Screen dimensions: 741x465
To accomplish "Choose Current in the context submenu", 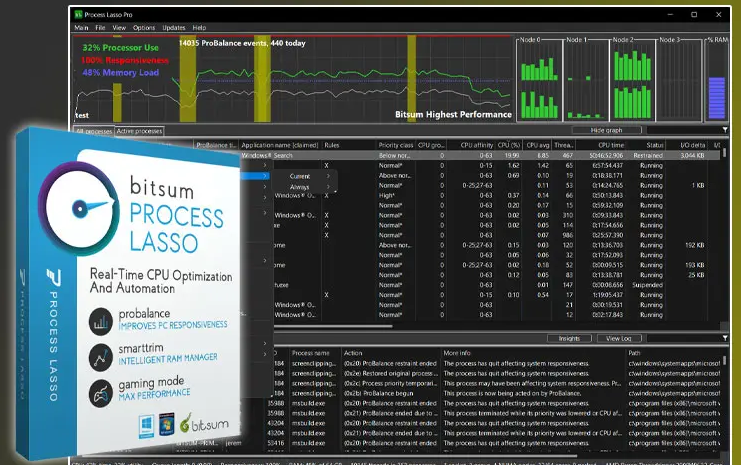I will click(x=300, y=176).
